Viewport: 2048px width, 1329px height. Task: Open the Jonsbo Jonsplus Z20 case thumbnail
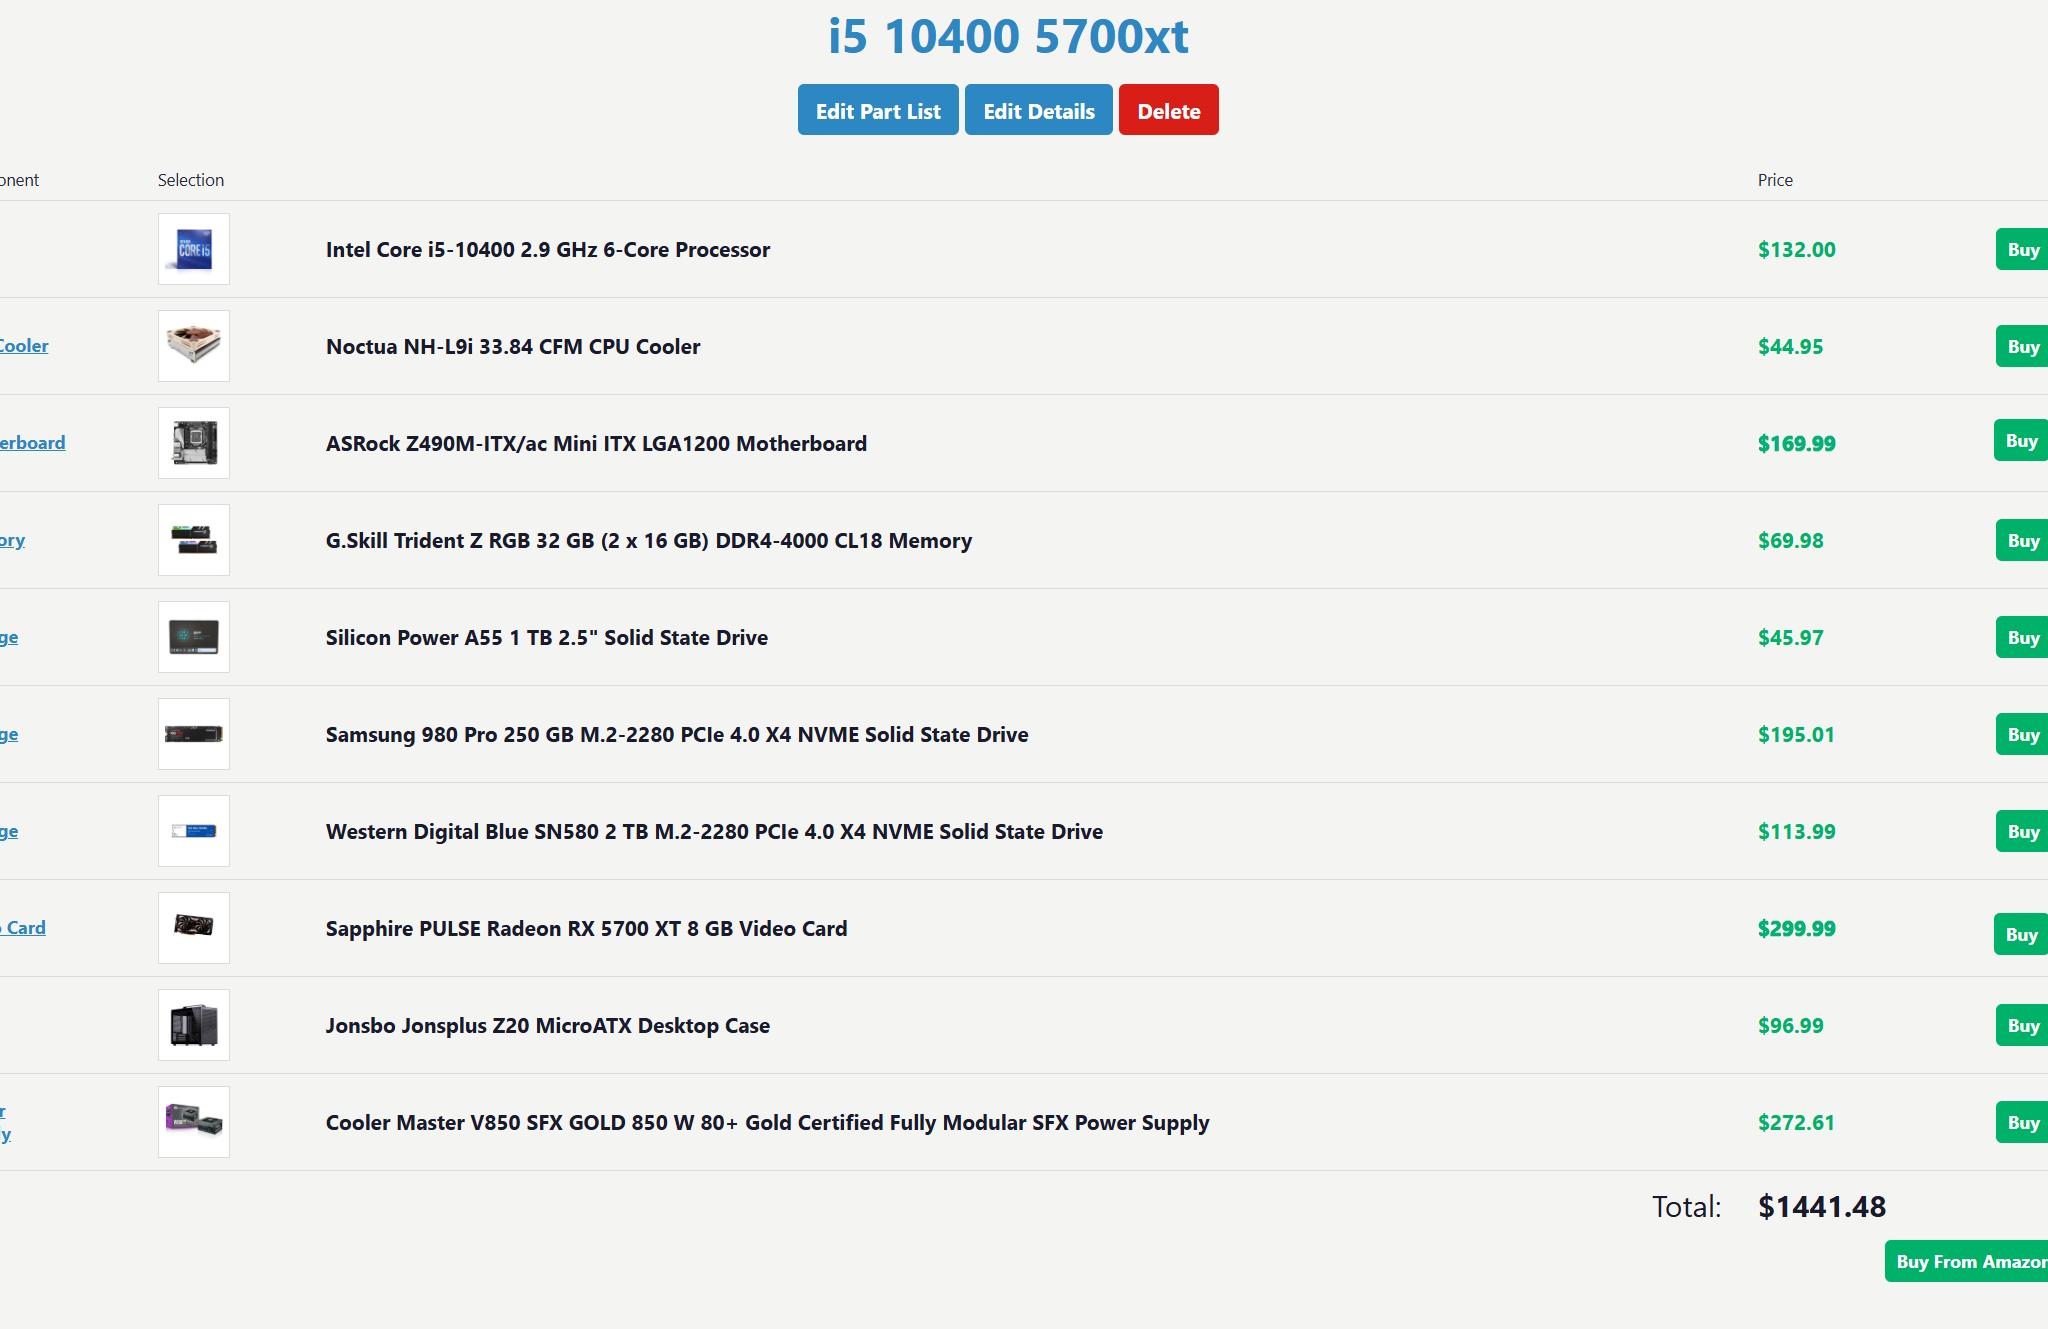coord(194,1025)
